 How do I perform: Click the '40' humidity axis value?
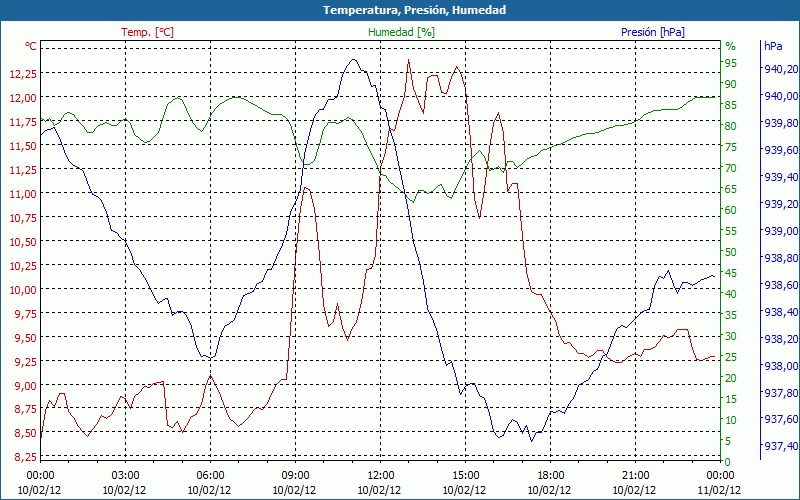[731, 294]
